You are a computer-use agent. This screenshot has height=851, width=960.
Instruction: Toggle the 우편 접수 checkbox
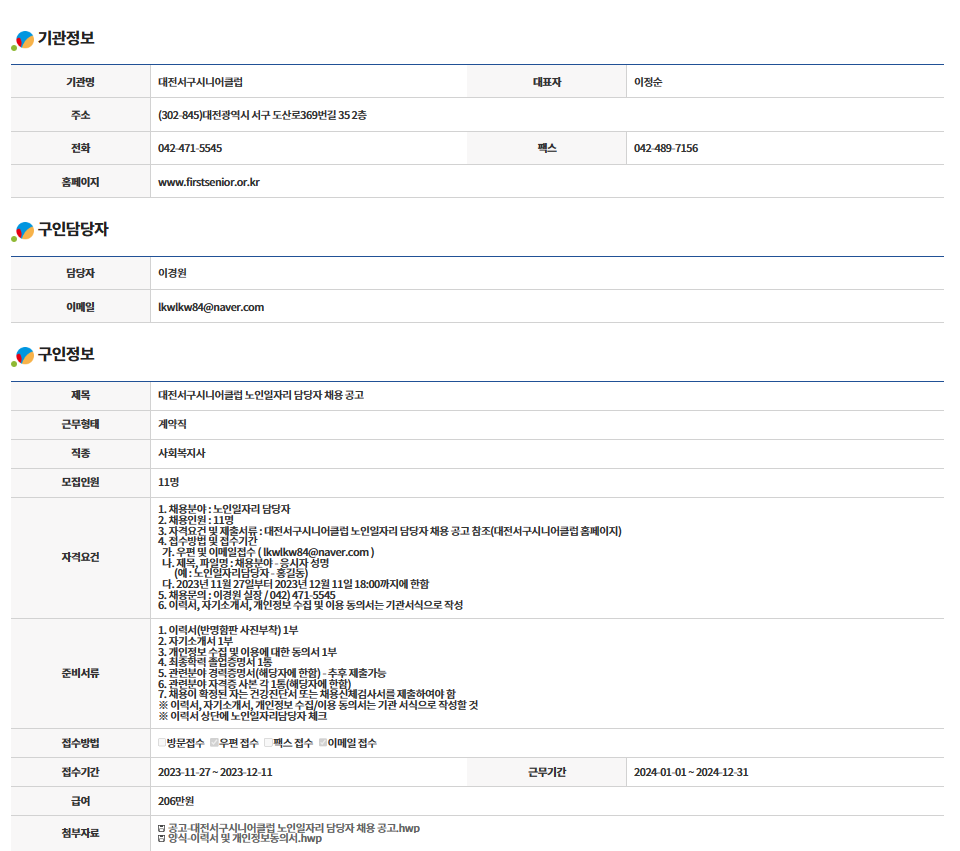coord(214,743)
